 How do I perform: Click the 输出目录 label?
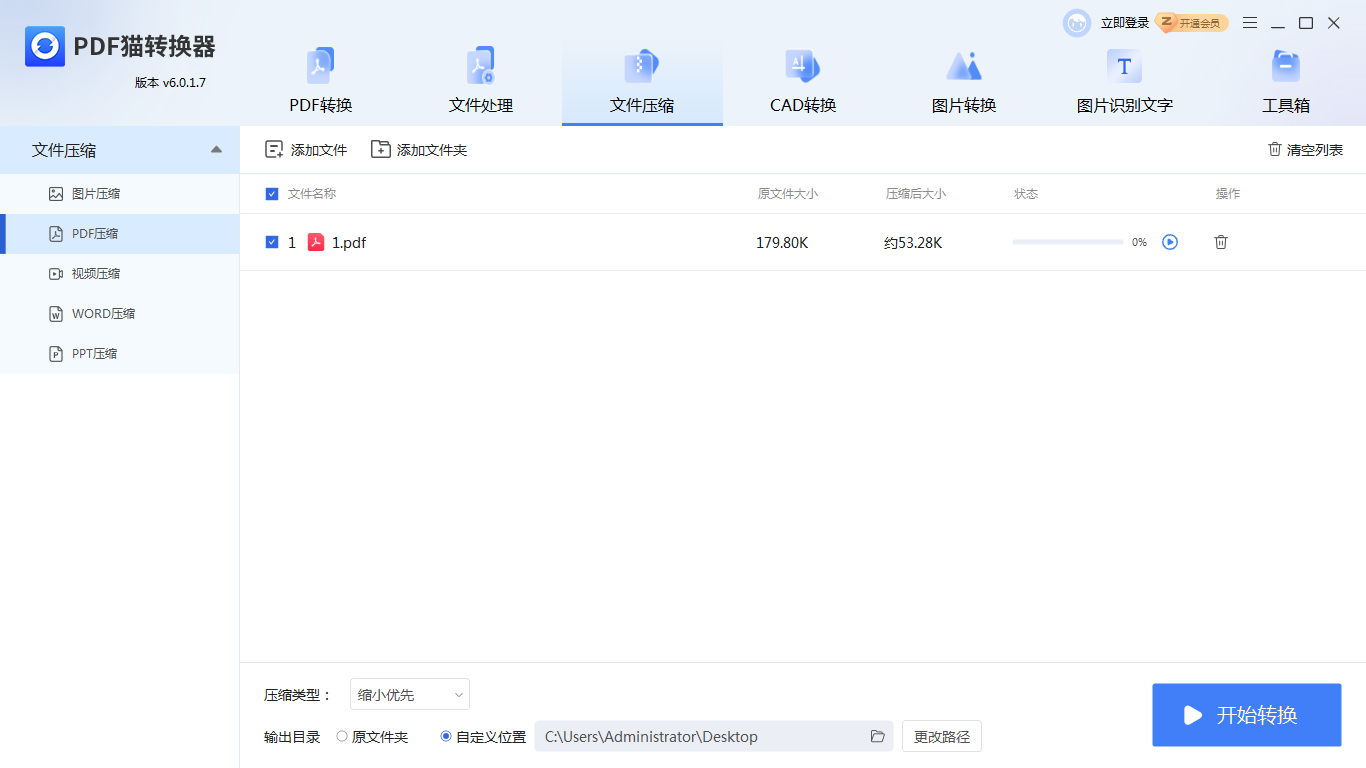pyautogui.click(x=292, y=737)
